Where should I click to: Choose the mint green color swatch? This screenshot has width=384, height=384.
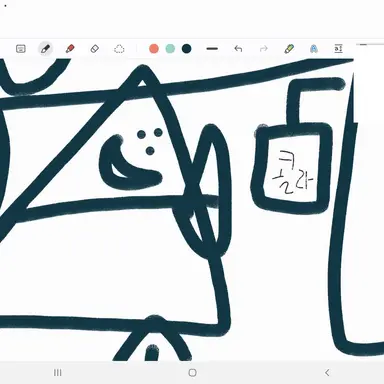[170, 49]
